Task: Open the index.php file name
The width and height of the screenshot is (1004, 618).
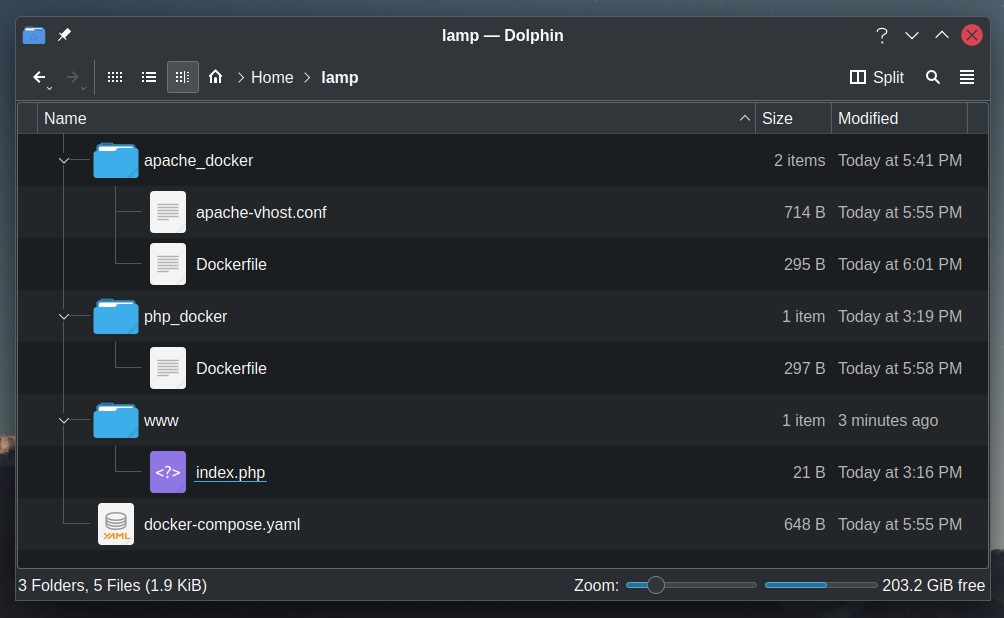Action: point(231,473)
